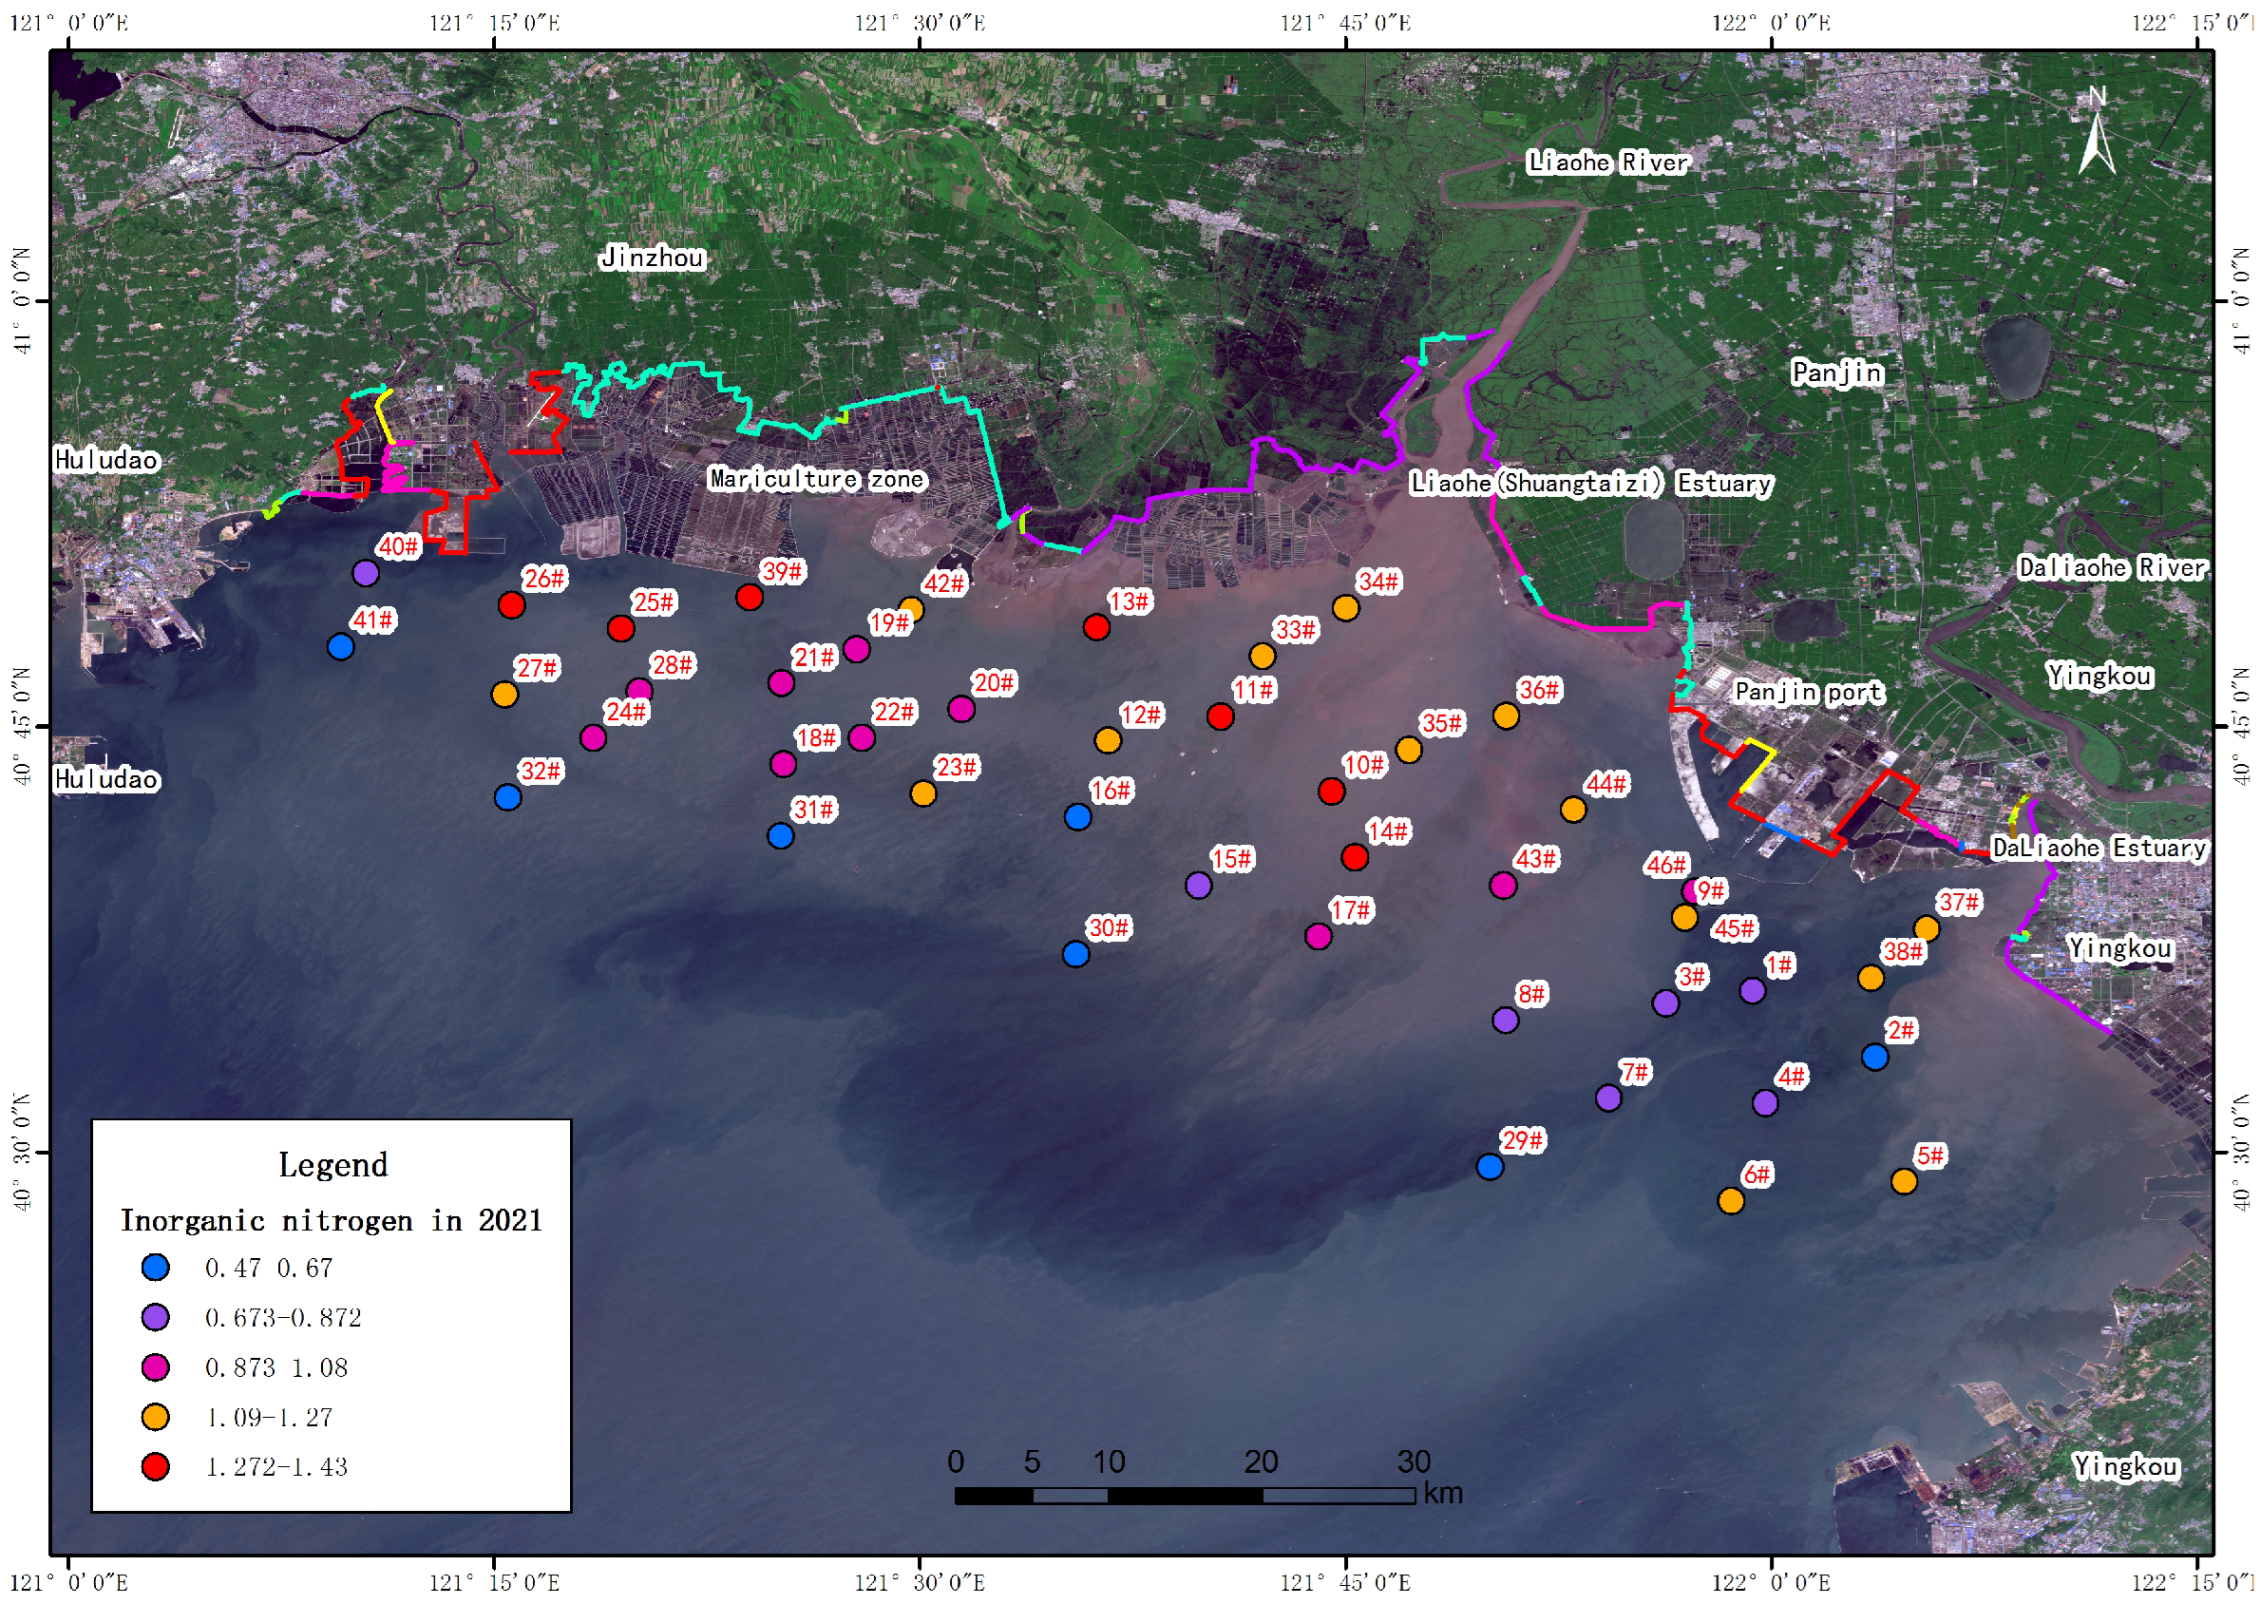Click the Jinzhou city label
Screen dimensions: 2260x1604
point(652,258)
